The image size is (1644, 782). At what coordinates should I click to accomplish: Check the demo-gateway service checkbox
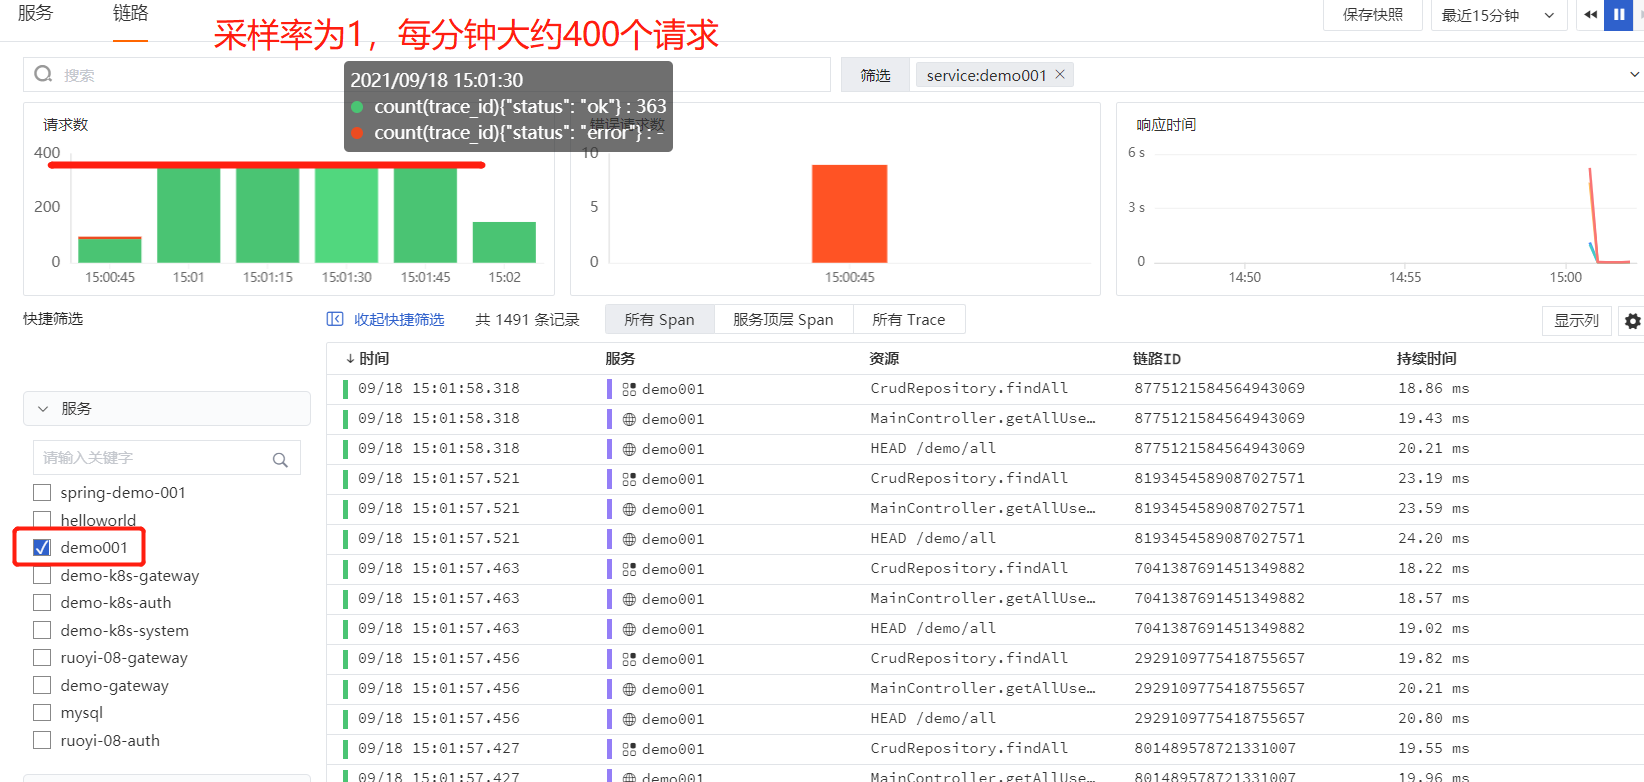pos(42,685)
